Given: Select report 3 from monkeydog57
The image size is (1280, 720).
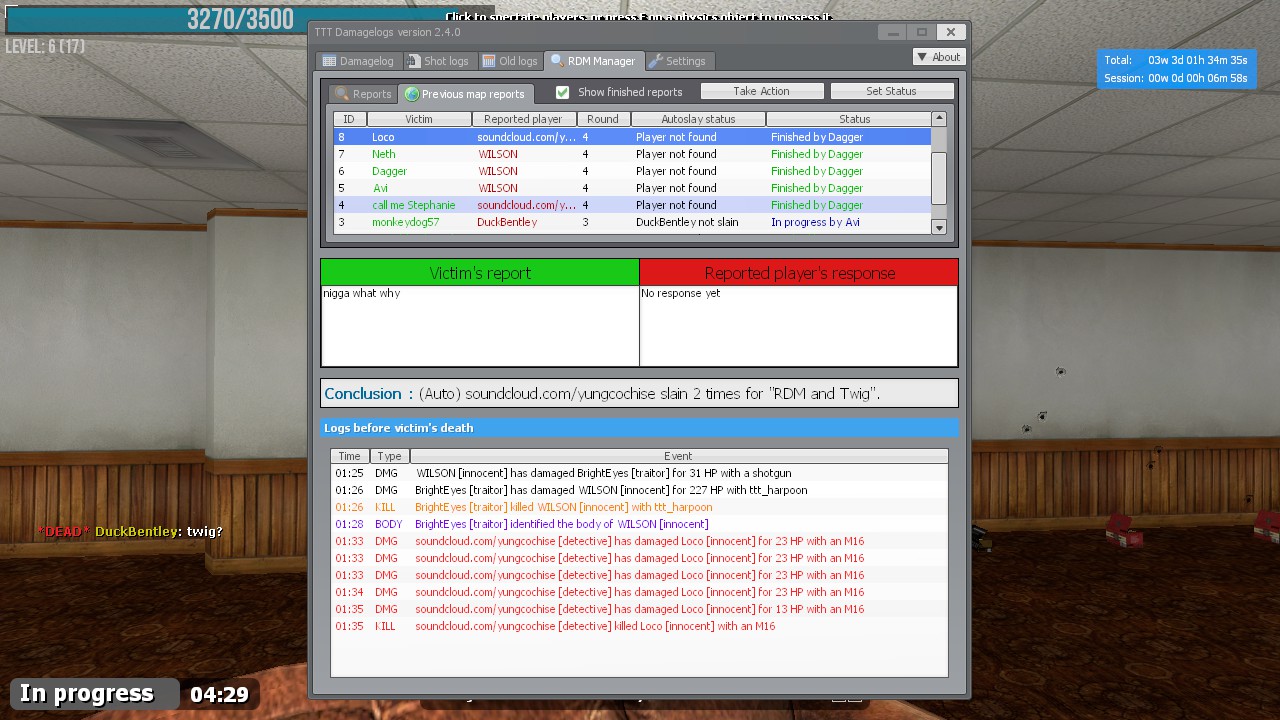Looking at the screenshot, I should tap(632, 222).
